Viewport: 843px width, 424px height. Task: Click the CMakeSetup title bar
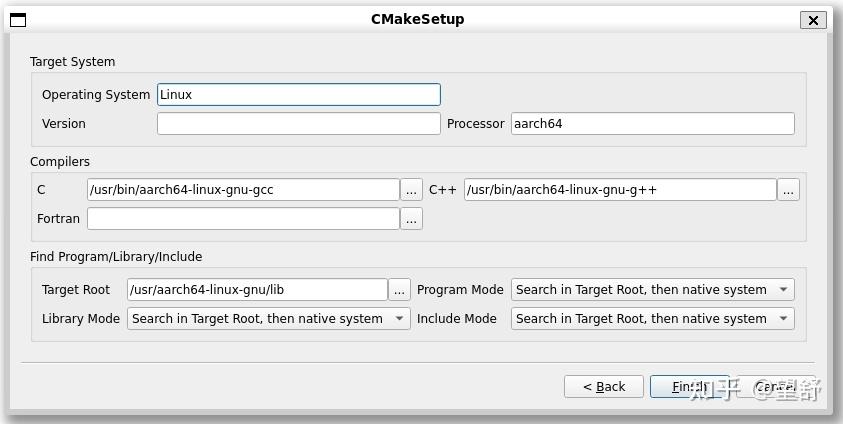tap(418, 19)
